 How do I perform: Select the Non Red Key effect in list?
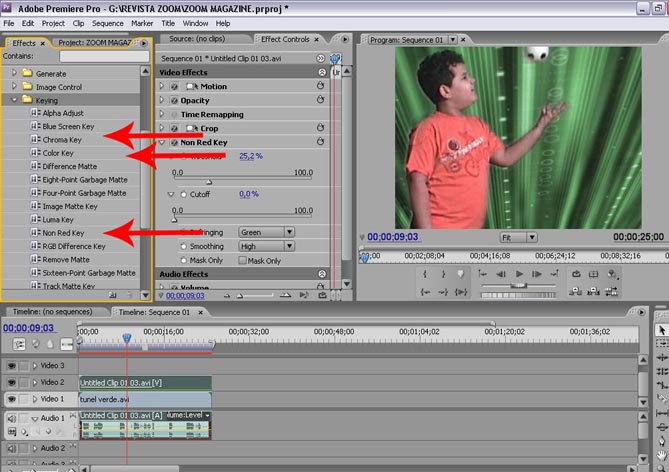64,232
